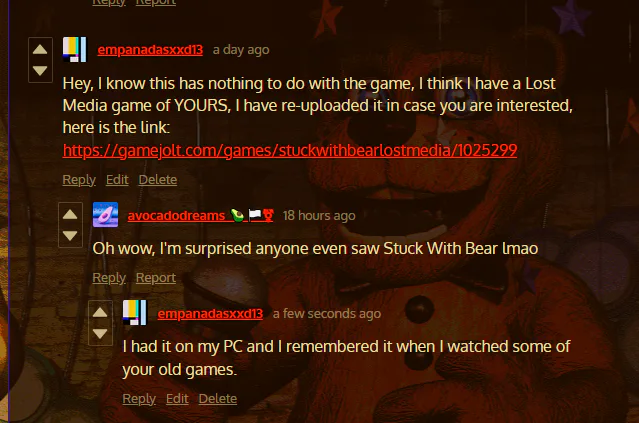
Task: Delete the Lost Media comment
Action: pyautogui.click(x=158, y=179)
